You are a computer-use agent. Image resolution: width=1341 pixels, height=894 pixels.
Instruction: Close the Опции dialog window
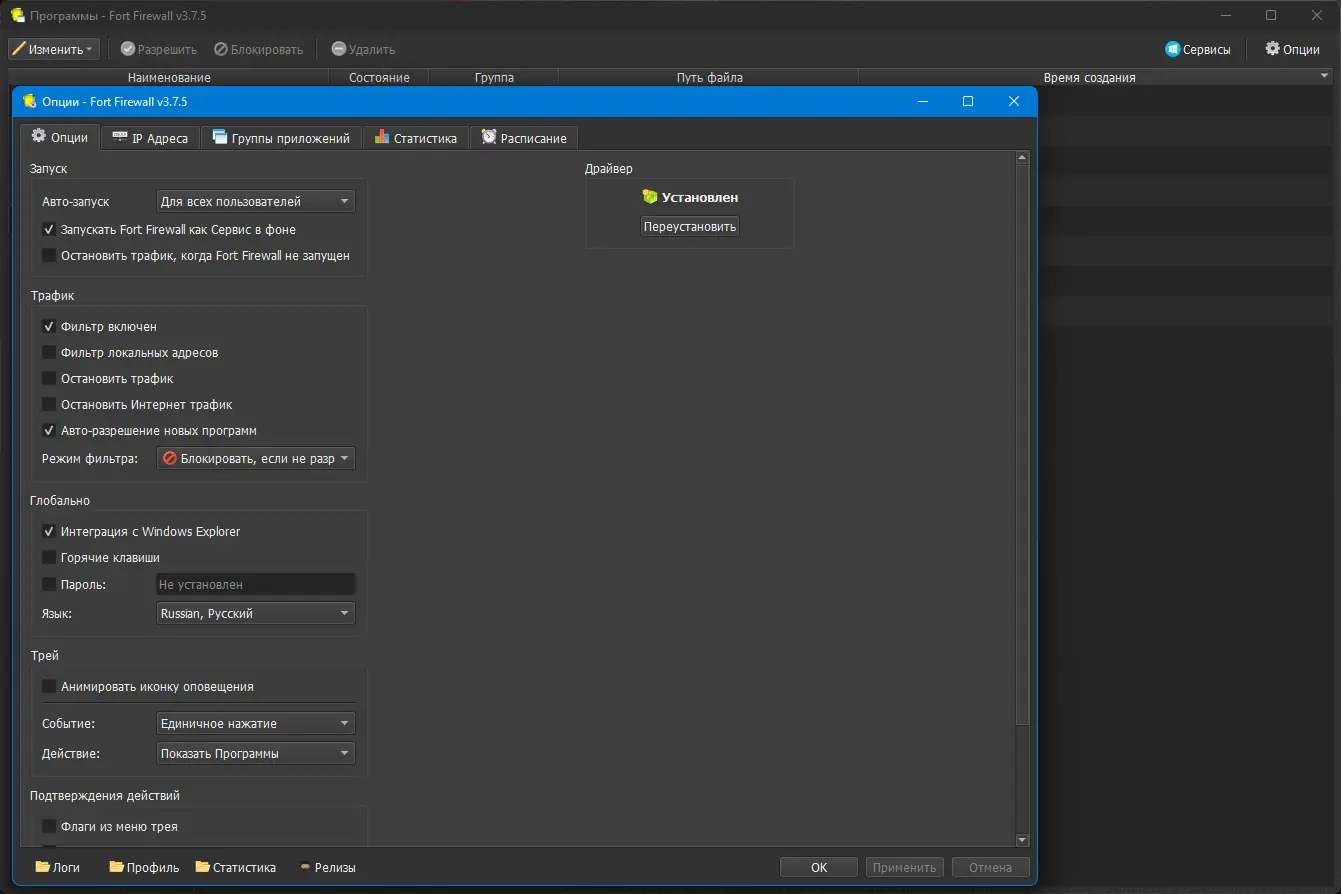(1014, 101)
